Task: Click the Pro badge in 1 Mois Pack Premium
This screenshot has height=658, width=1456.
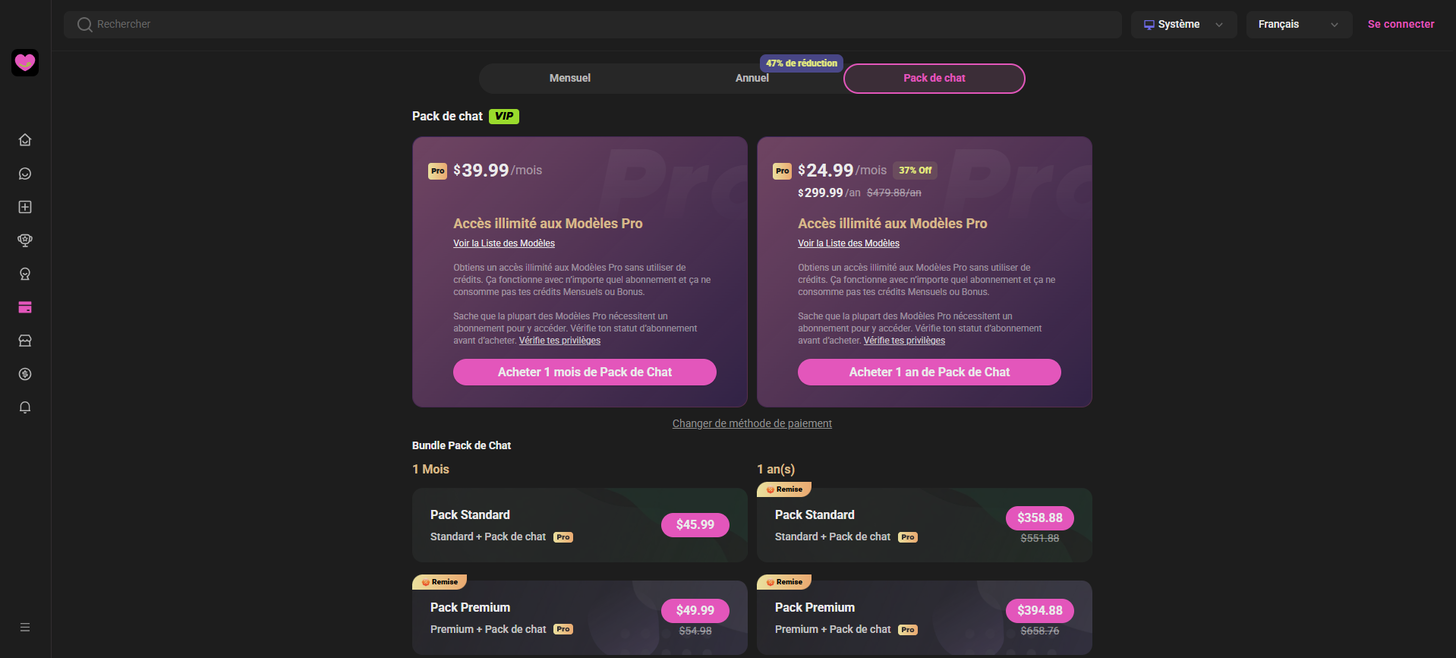Action: (x=563, y=629)
